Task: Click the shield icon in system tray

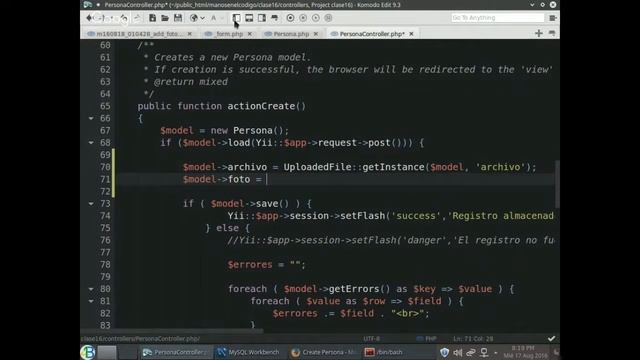Action: 444,352
